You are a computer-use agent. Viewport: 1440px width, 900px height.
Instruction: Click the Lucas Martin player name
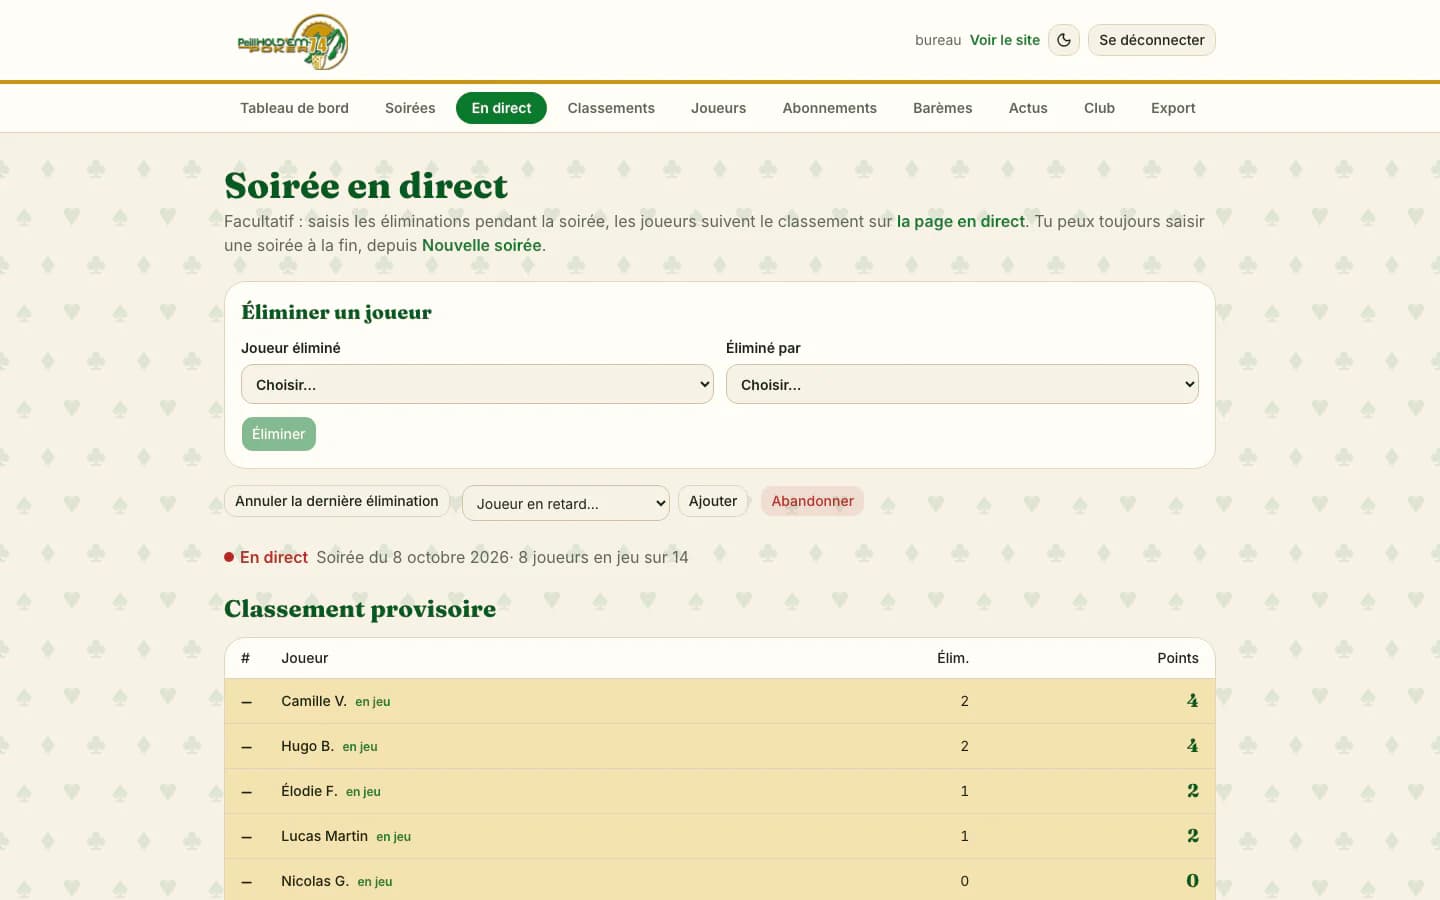tap(324, 836)
